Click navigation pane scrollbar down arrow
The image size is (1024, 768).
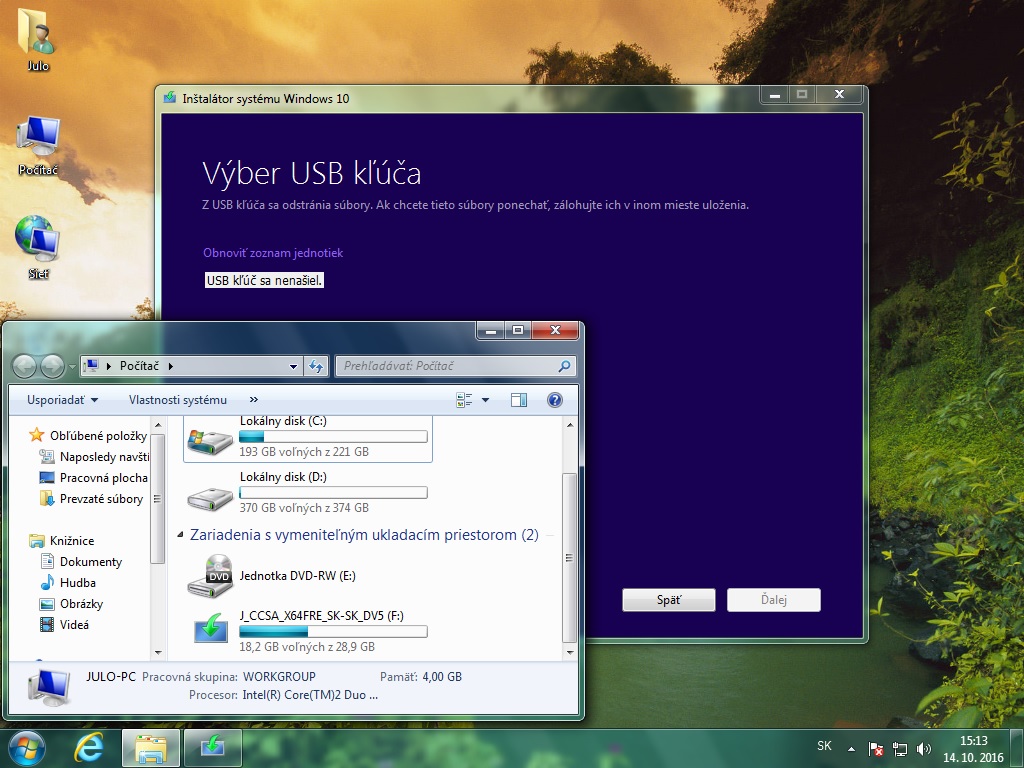(157, 652)
